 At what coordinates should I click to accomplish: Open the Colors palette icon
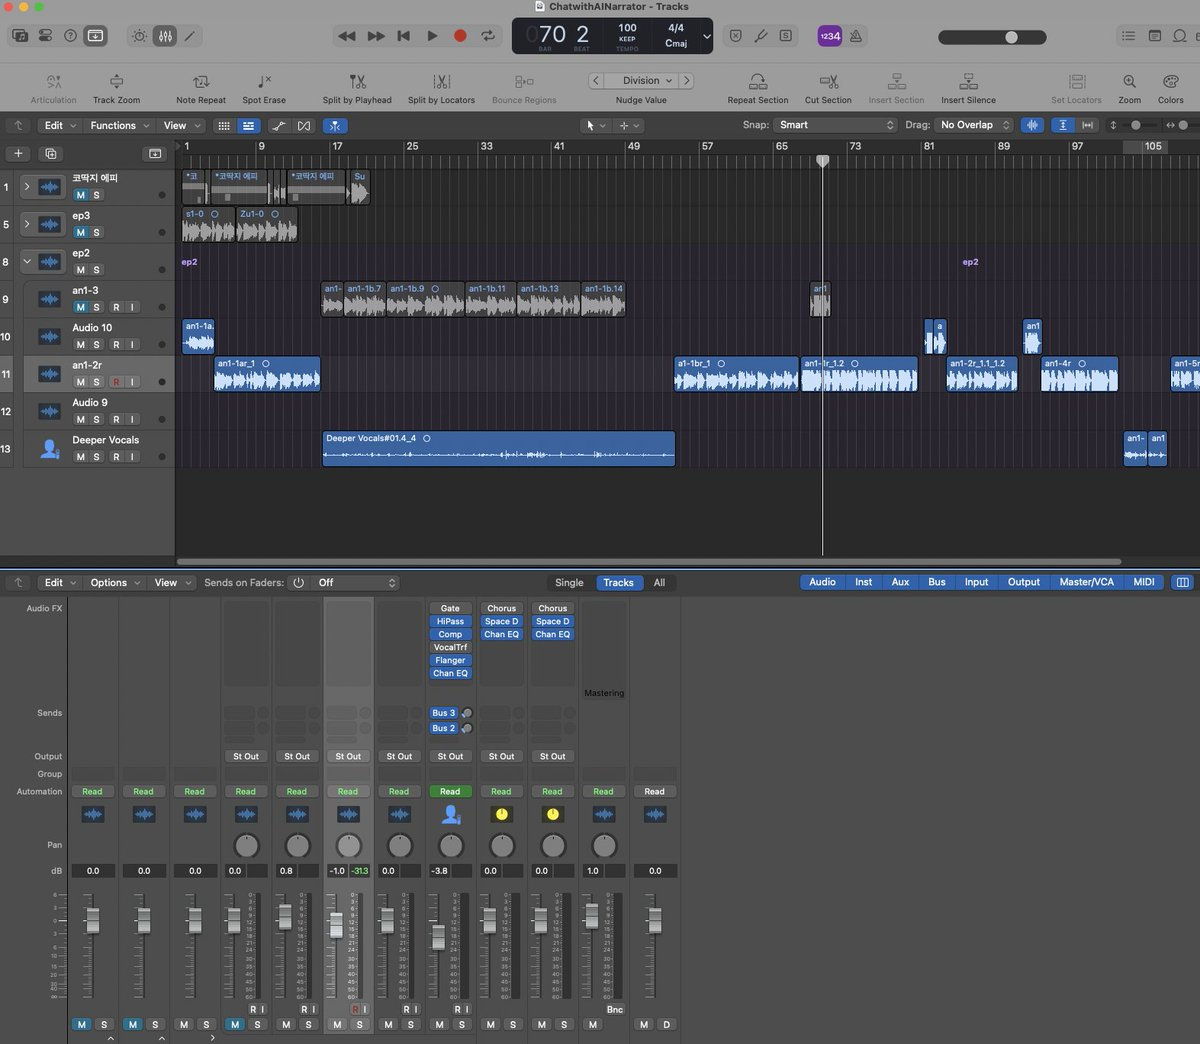(x=1170, y=82)
